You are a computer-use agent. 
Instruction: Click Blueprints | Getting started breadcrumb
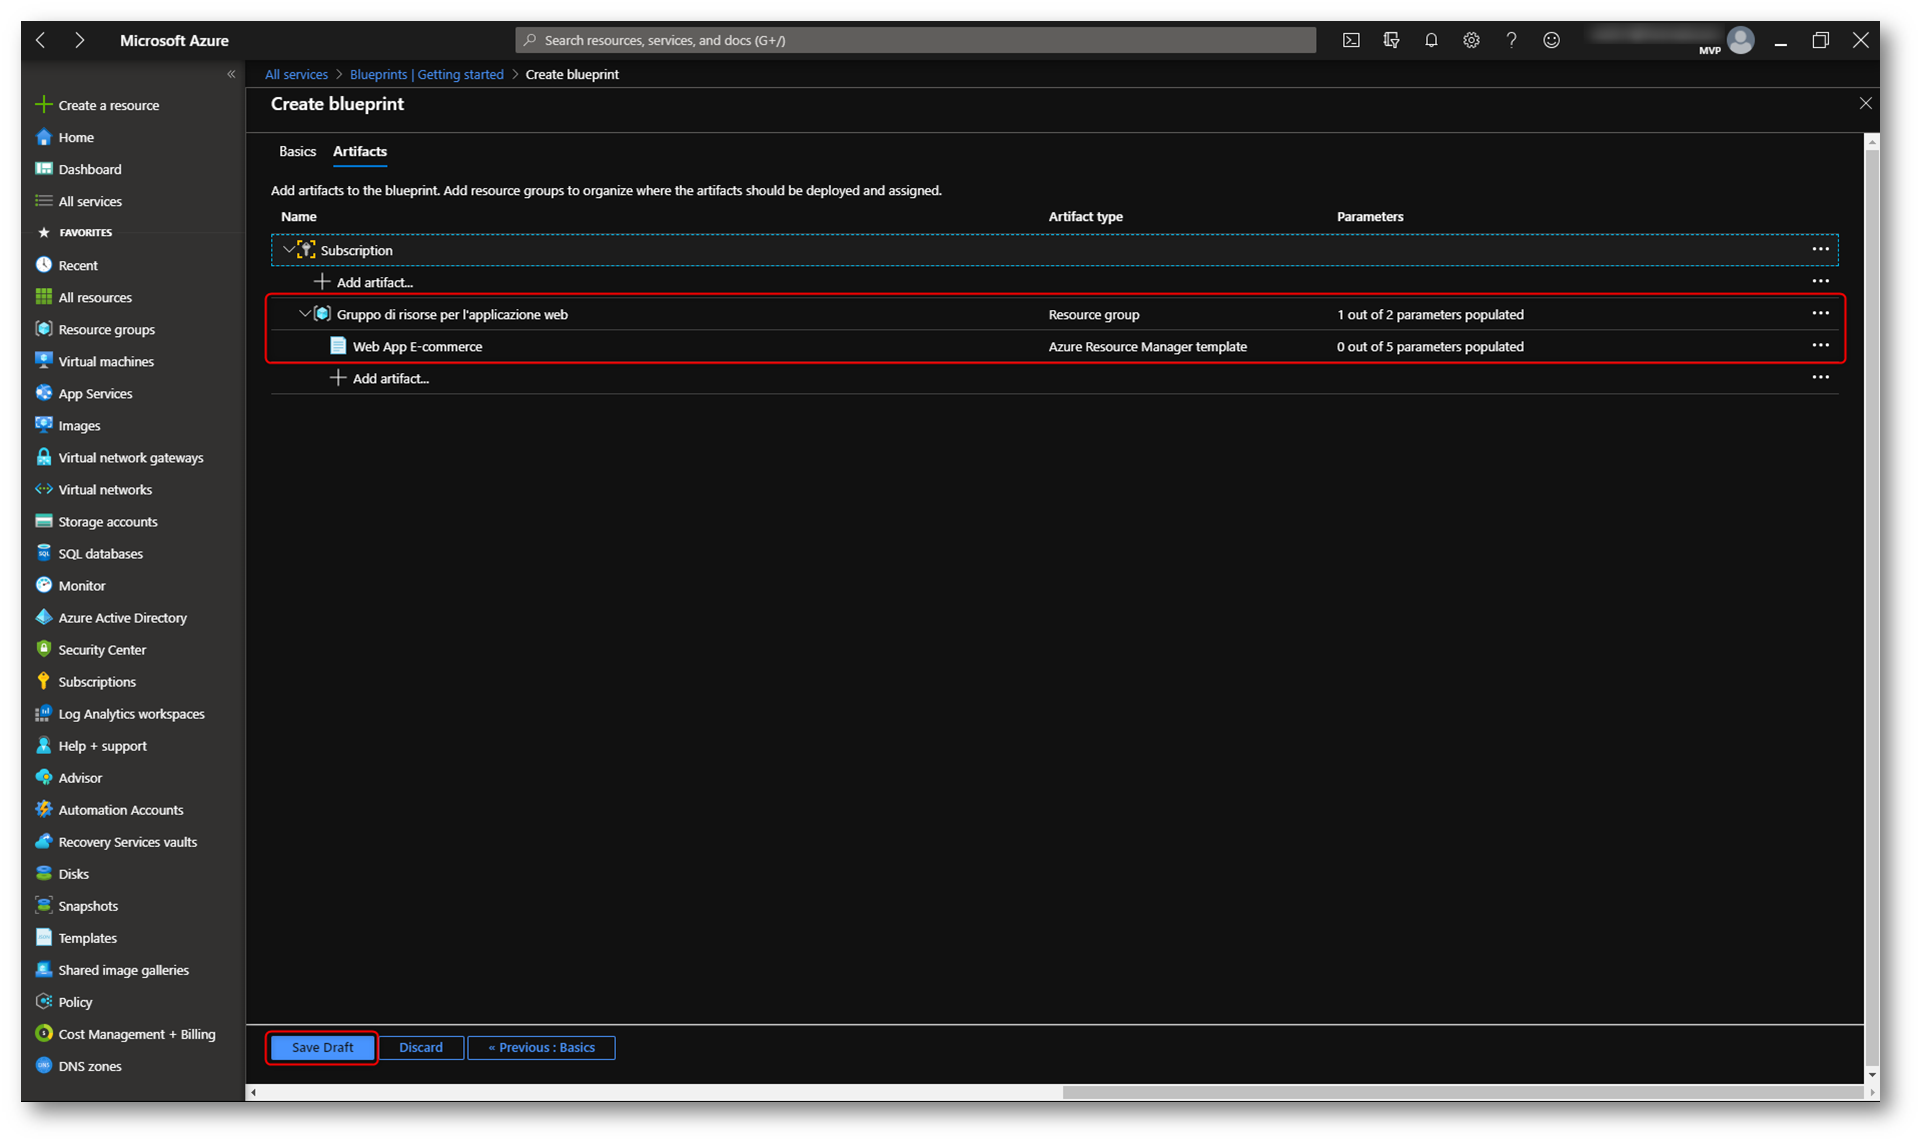pos(427,74)
